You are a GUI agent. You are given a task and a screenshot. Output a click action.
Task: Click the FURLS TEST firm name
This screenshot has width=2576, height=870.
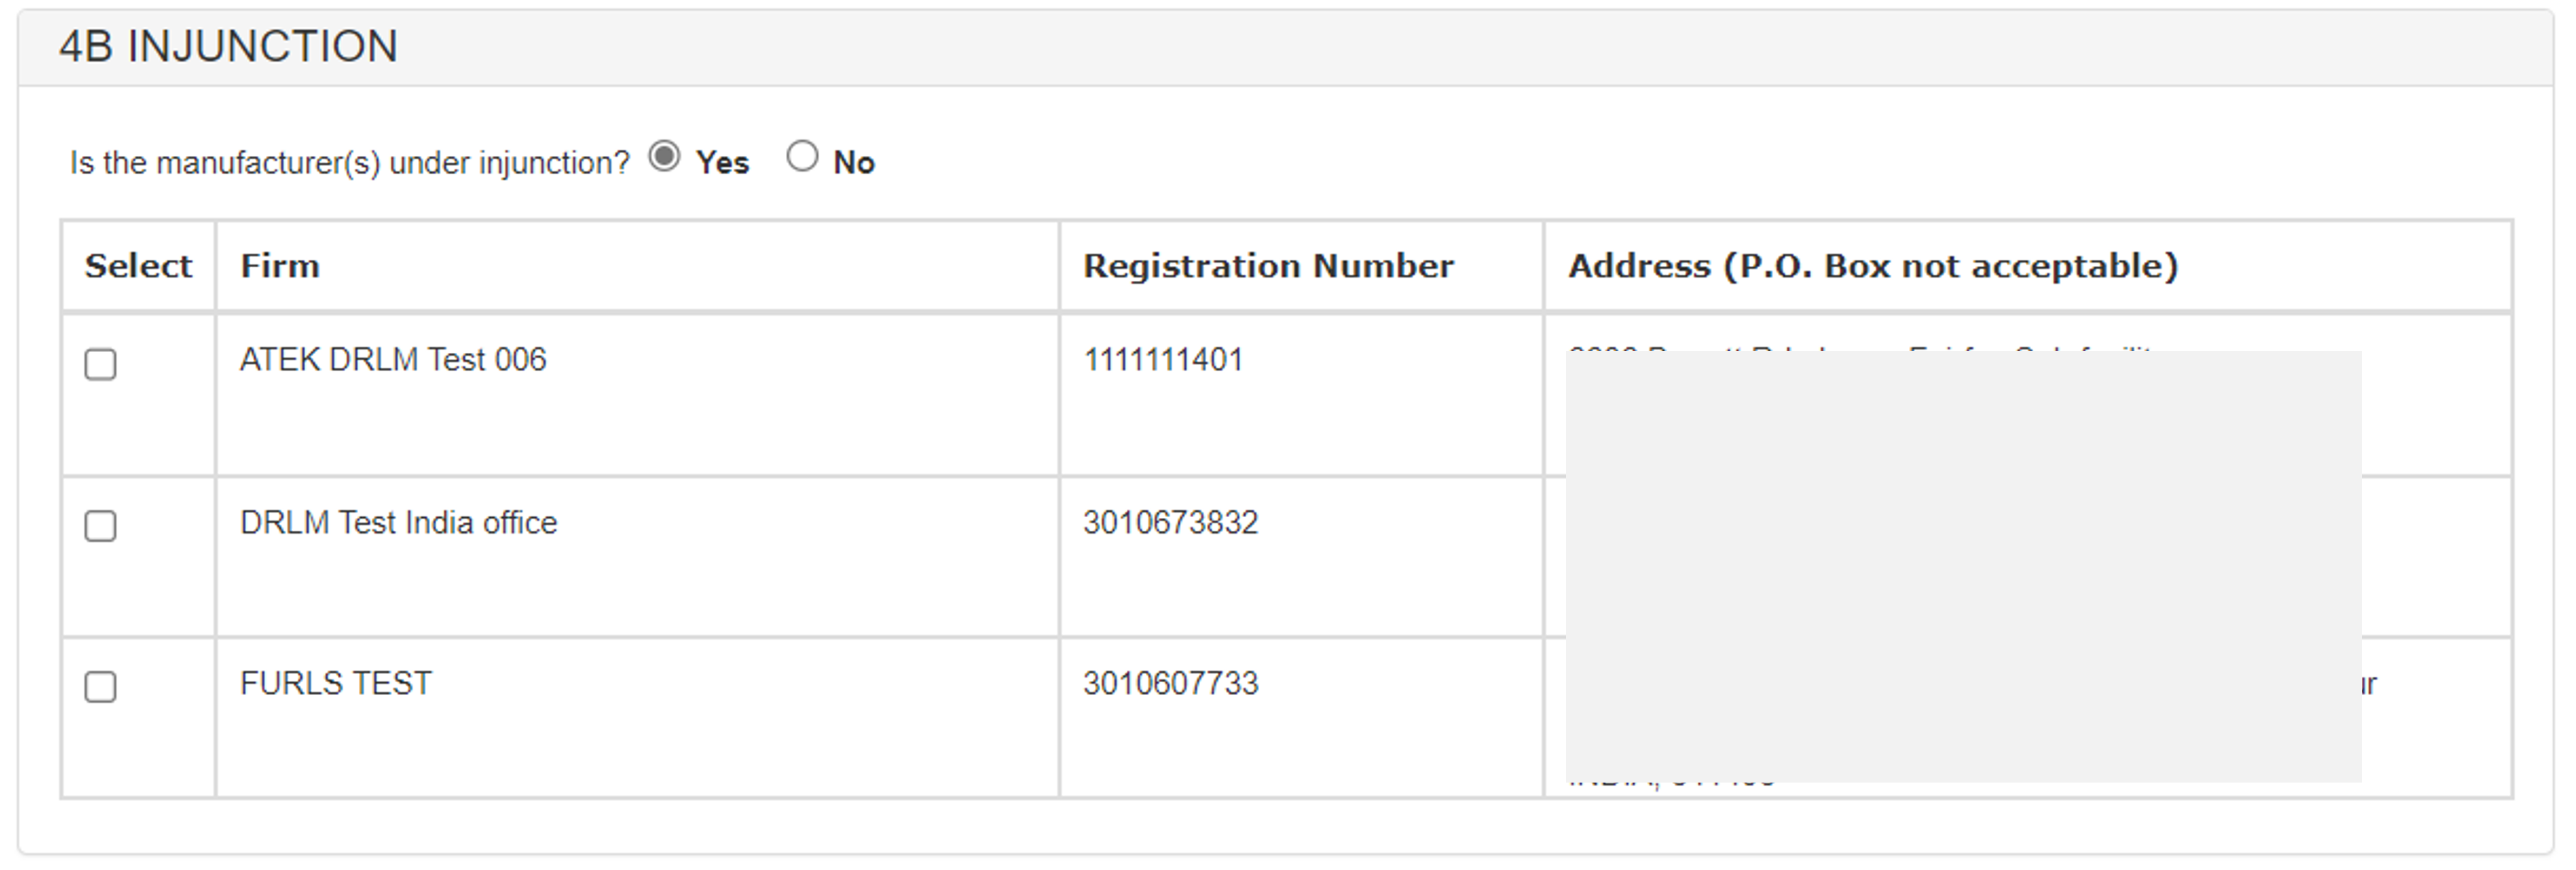(336, 684)
